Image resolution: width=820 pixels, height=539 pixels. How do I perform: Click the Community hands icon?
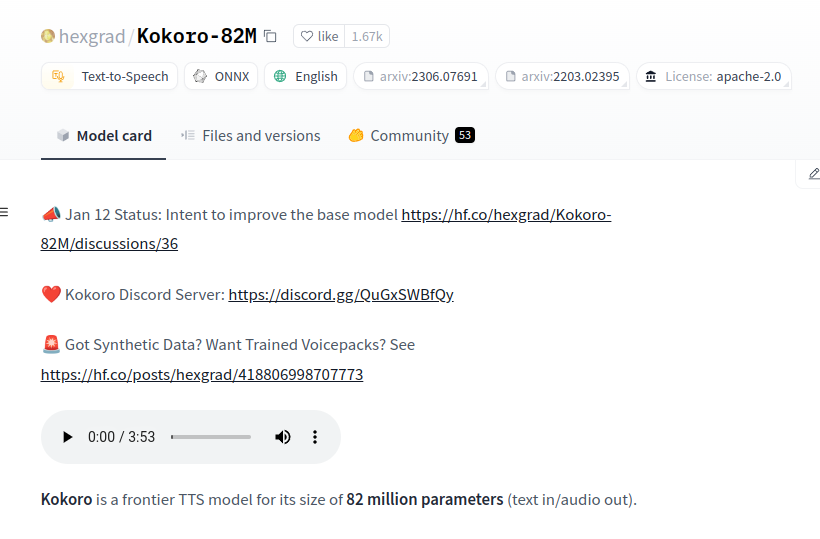coord(356,135)
